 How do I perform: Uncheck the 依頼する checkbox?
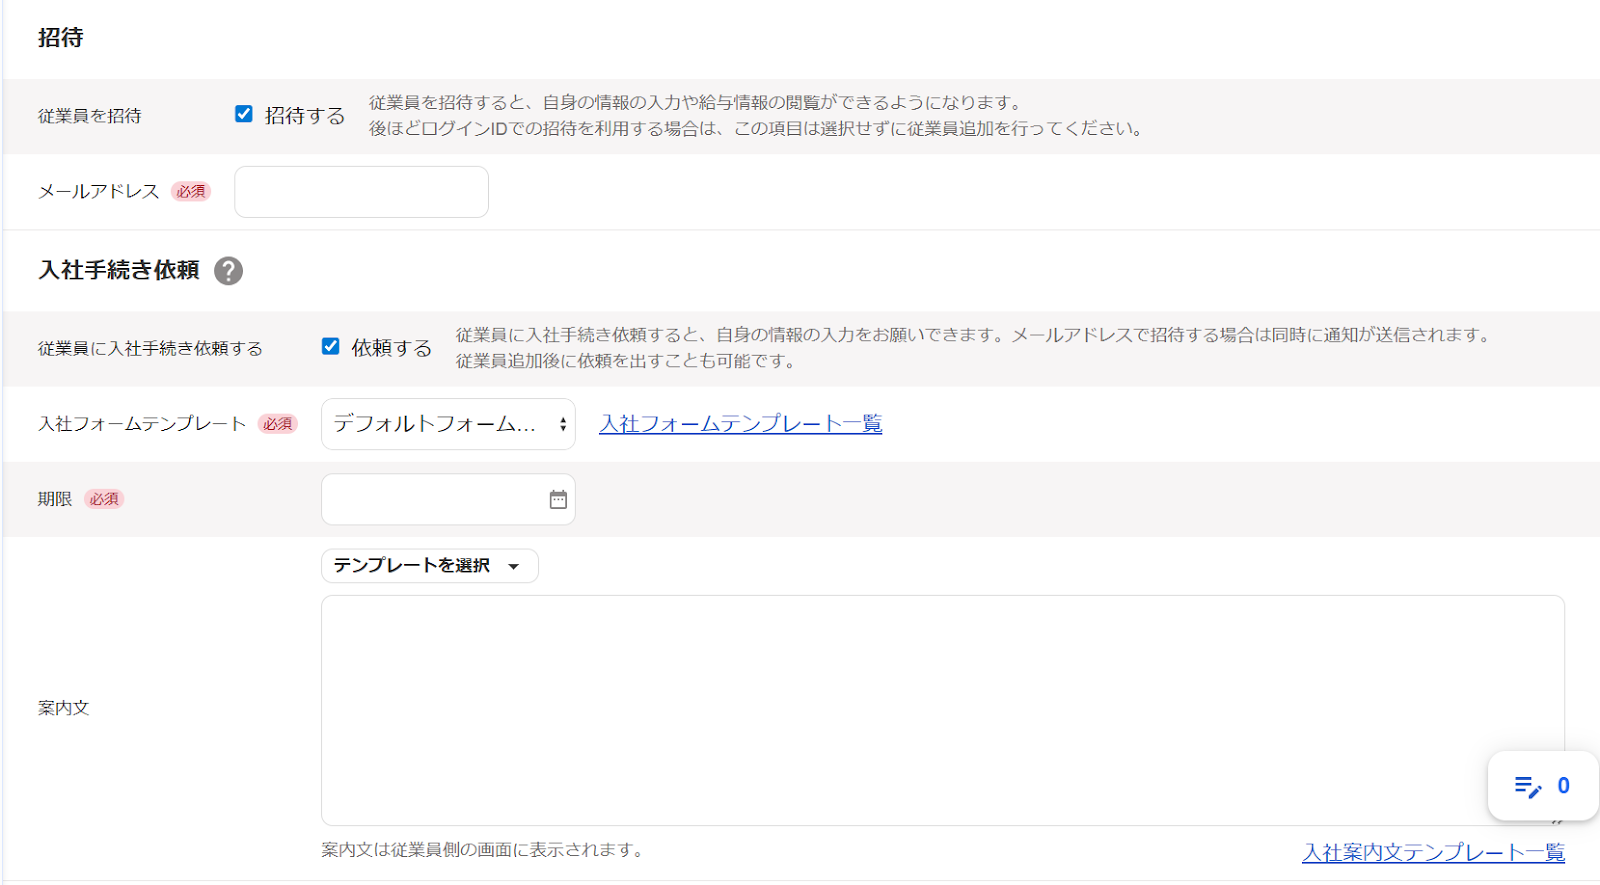(x=331, y=346)
